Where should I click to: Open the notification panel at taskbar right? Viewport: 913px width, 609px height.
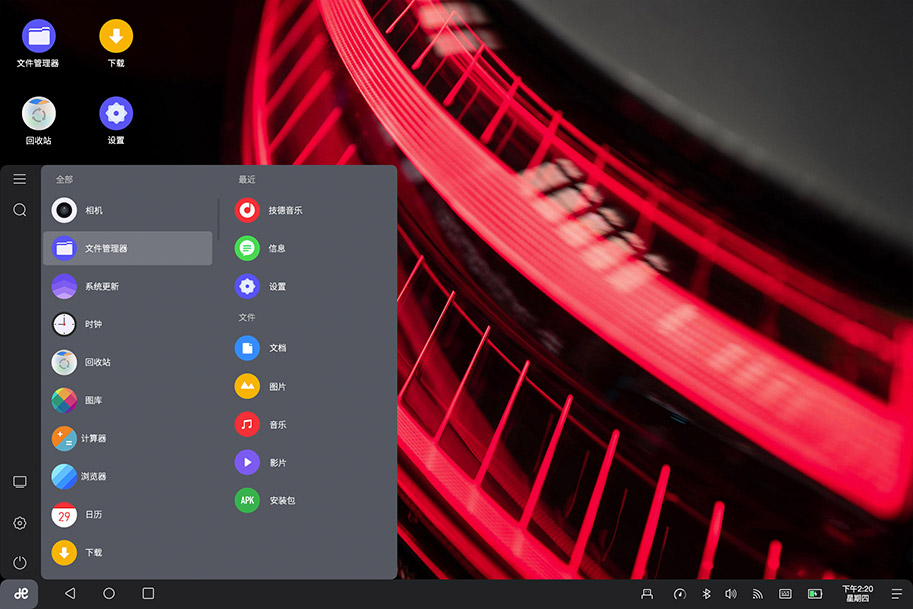point(895,594)
